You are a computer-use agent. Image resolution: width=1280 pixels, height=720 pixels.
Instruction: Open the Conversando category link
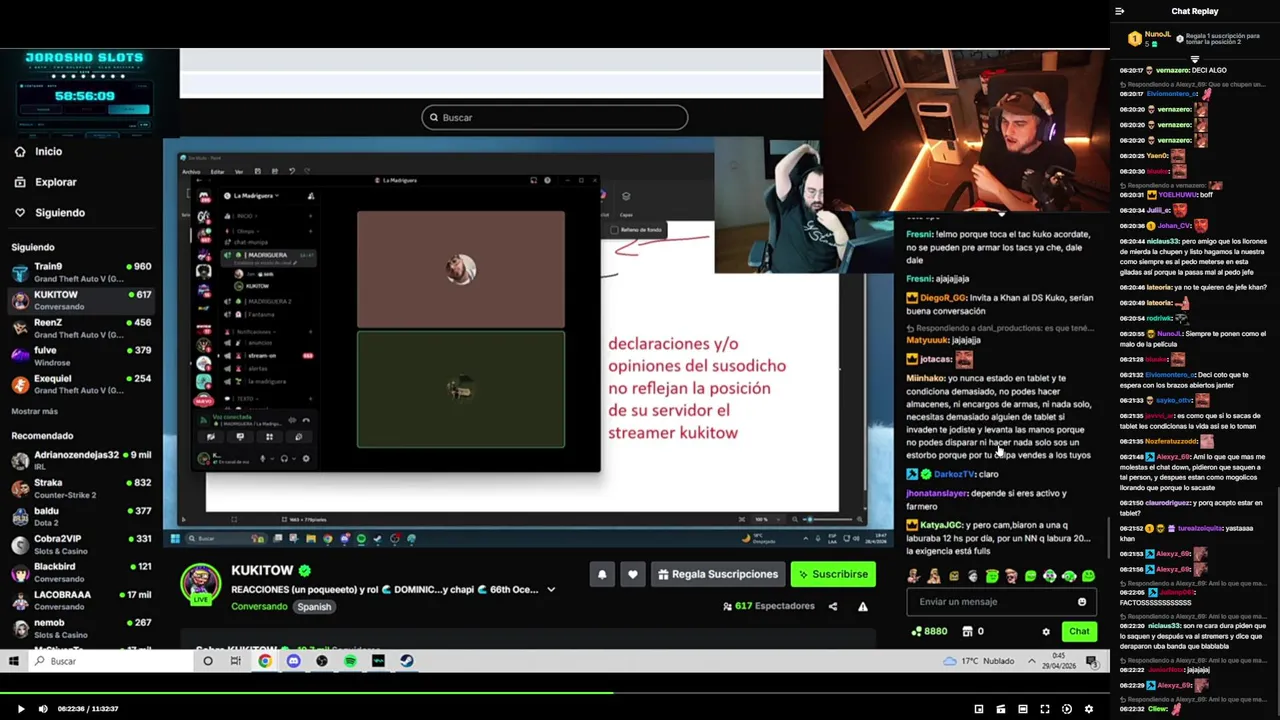[x=259, y=607]
